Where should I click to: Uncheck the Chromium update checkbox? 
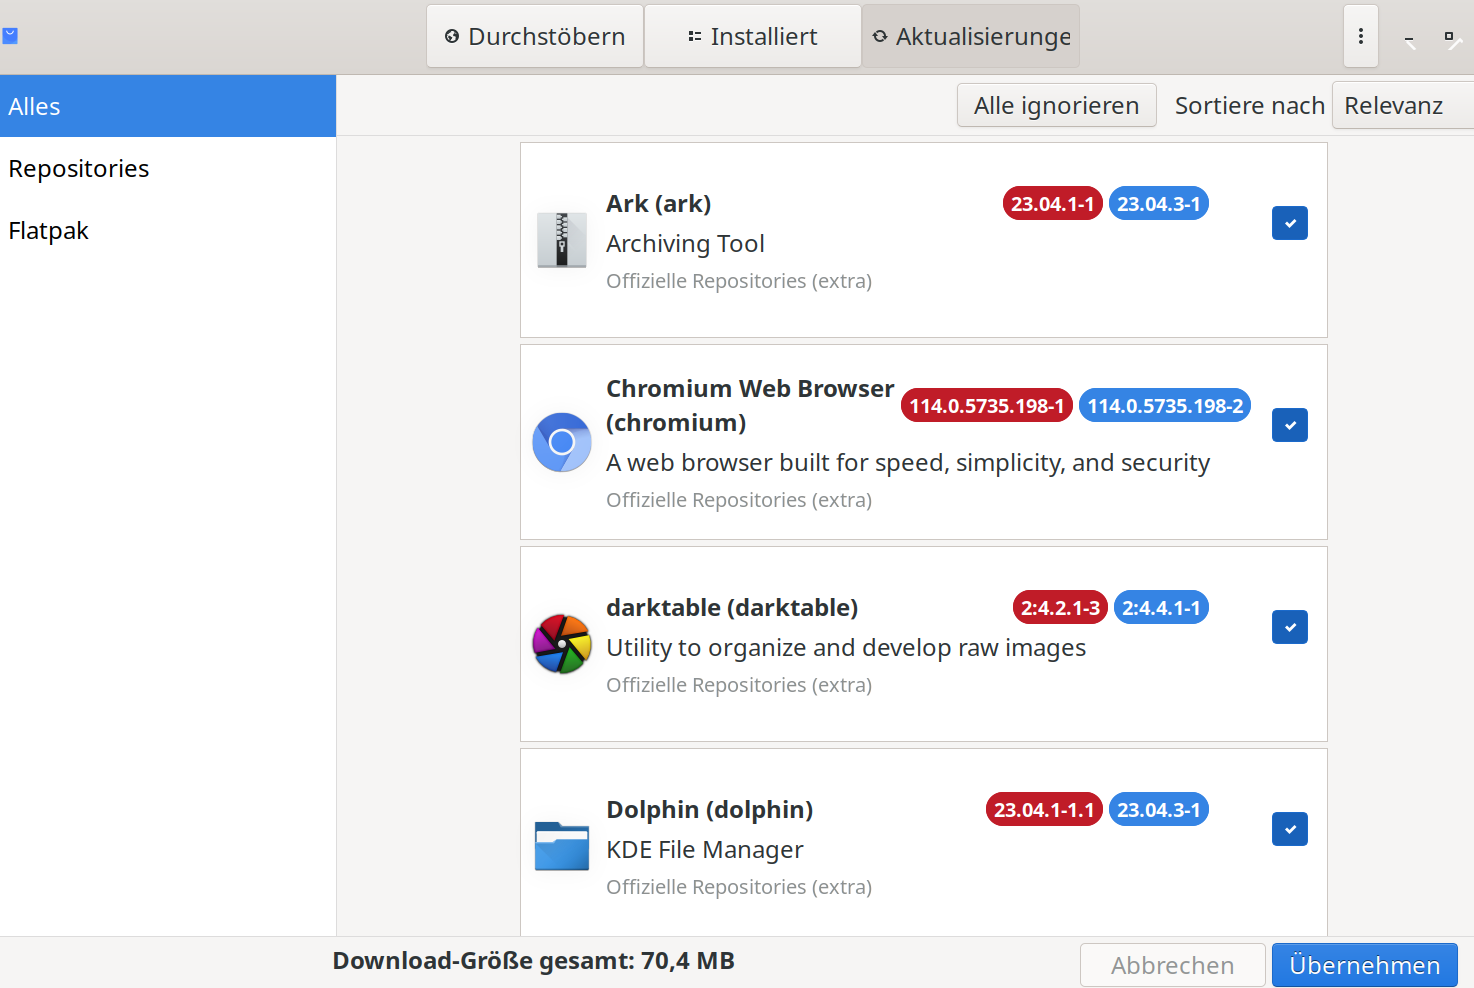(x=1290, y=425)
